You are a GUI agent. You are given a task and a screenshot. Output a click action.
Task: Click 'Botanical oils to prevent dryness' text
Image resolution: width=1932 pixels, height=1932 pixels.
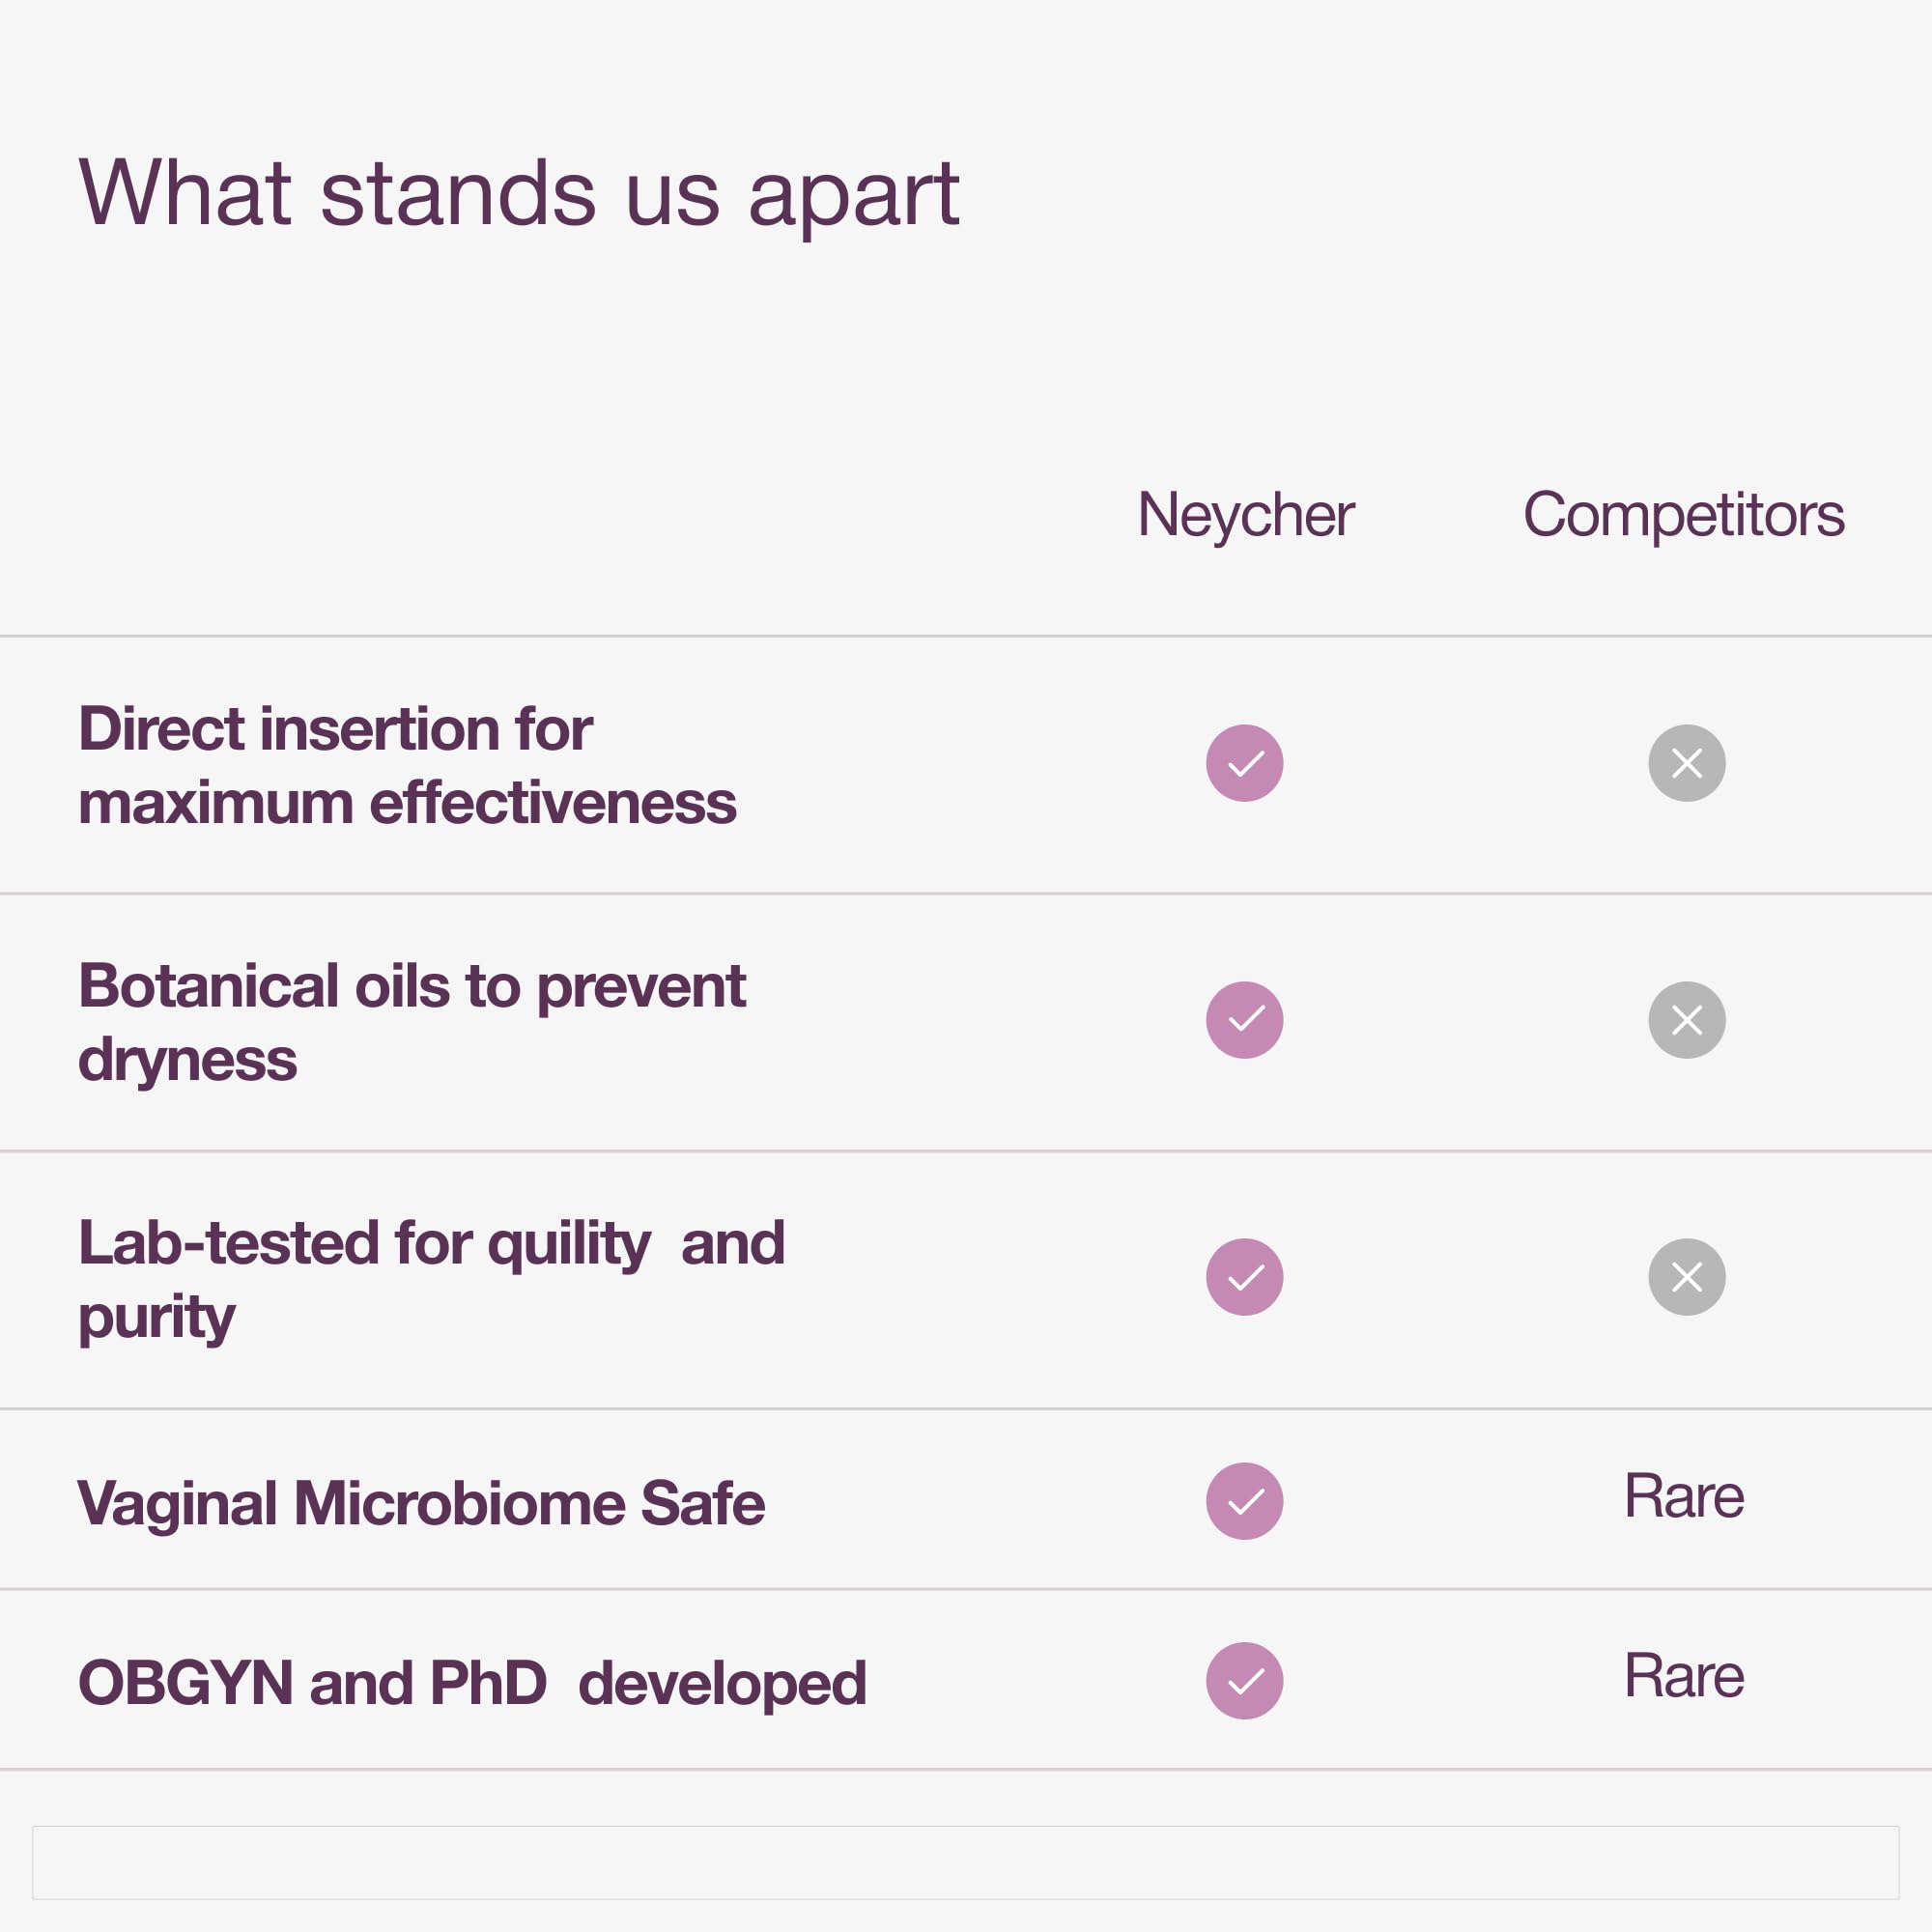(412, 1022)
